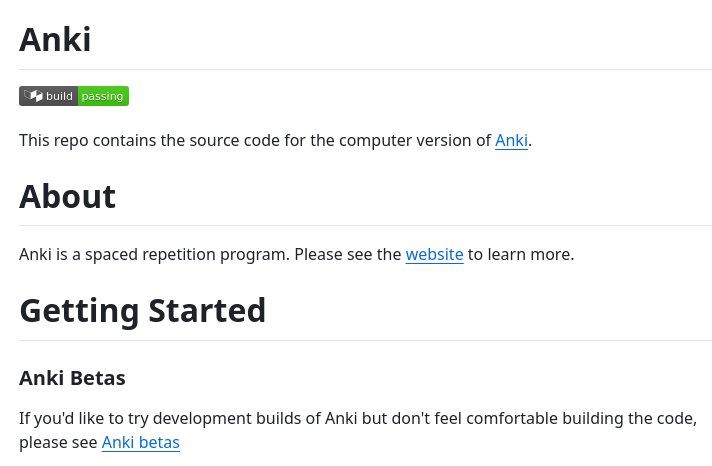Screen dimensions: 712x466
Task: Open the "Anki" link in the repo description
Action: point(511,140)
